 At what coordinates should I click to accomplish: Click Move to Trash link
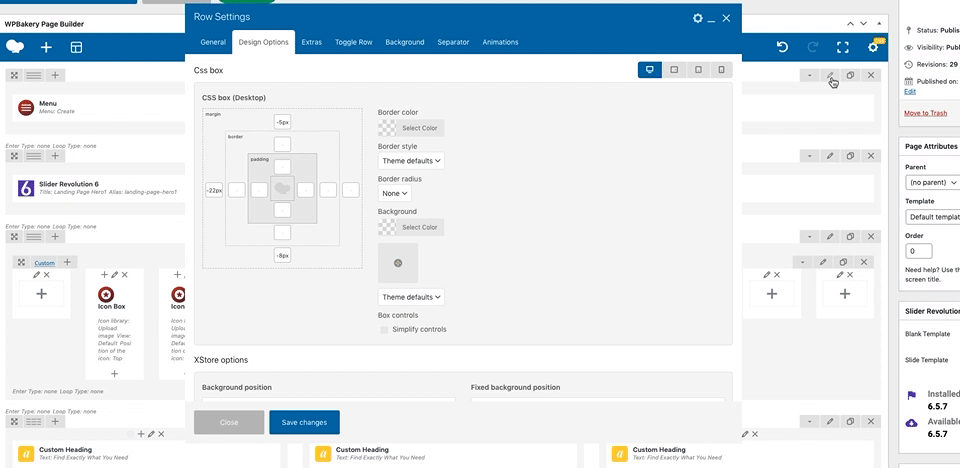925,113
